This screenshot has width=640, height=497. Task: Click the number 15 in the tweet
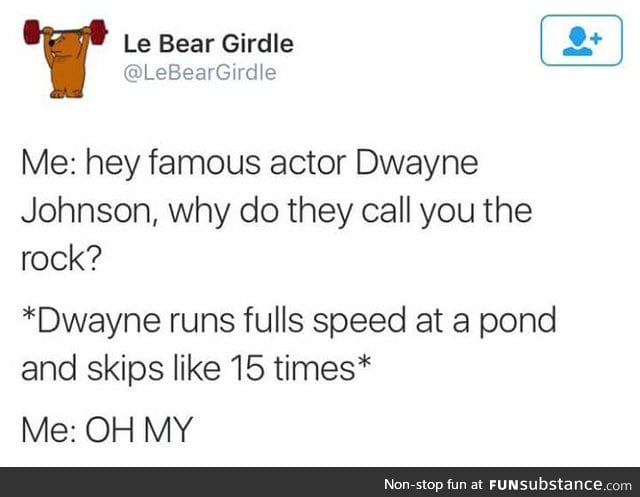pos(246,368)
